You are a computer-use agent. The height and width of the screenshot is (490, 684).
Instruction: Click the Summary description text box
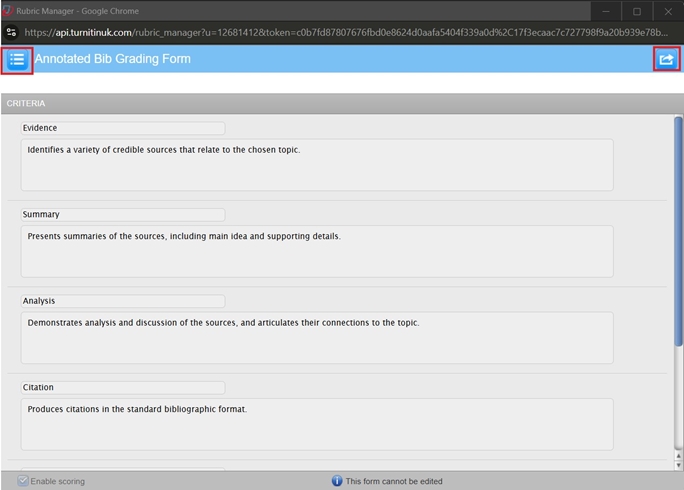pyautogui.click(x=317, y=251)
